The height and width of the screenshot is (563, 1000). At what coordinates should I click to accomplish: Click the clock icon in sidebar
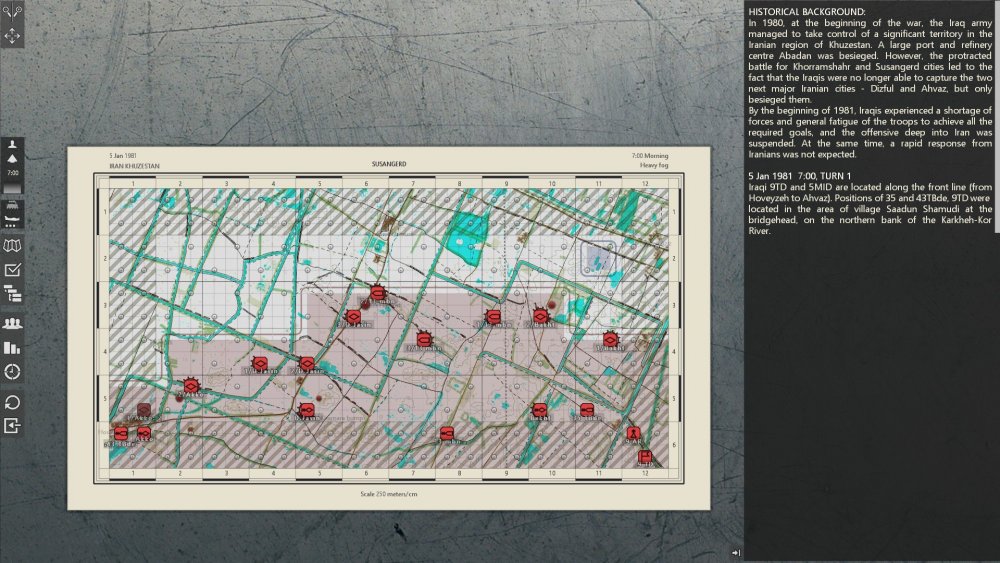[x=13, y=372]
